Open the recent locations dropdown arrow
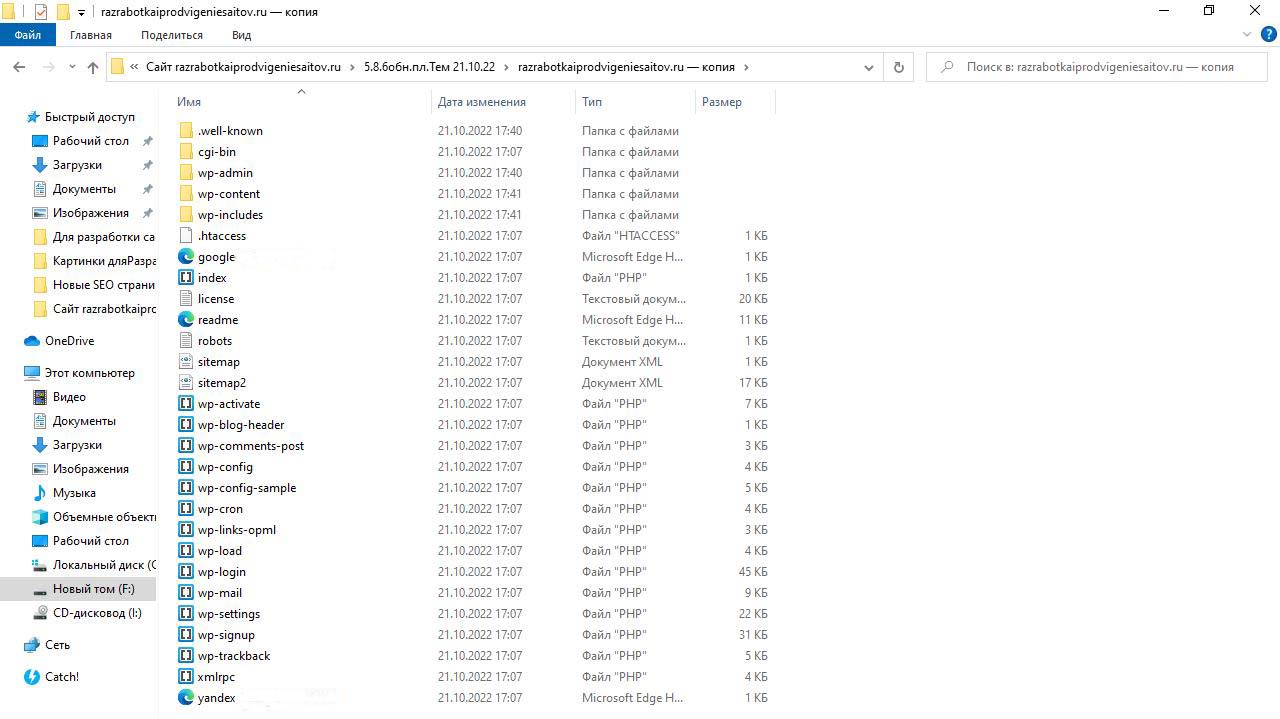 click(x=72, y=67)
